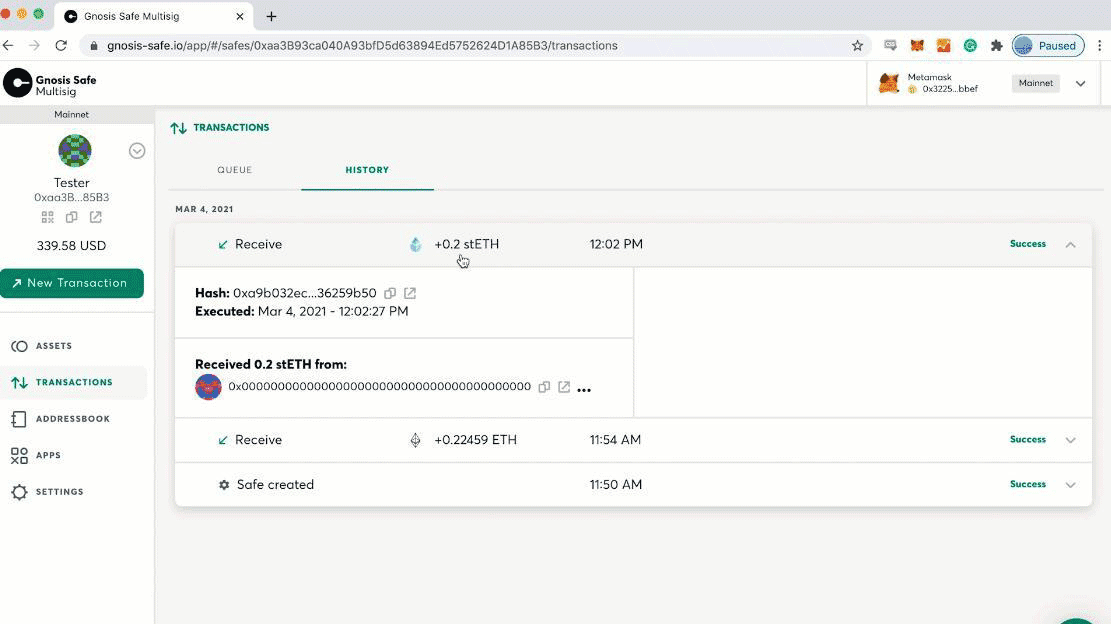Expand the Safe created transaction details

(x=1070, y=484)
